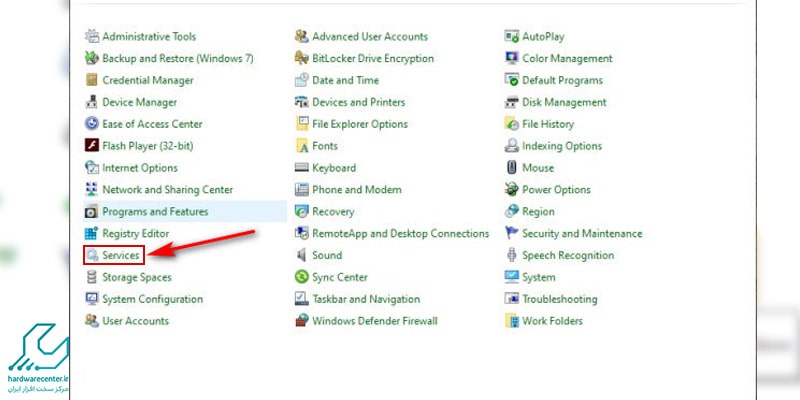Open the Security and Maintenance link
This screenshot has width=800, height=400.
pyautogui.click(x=582, y=234)
